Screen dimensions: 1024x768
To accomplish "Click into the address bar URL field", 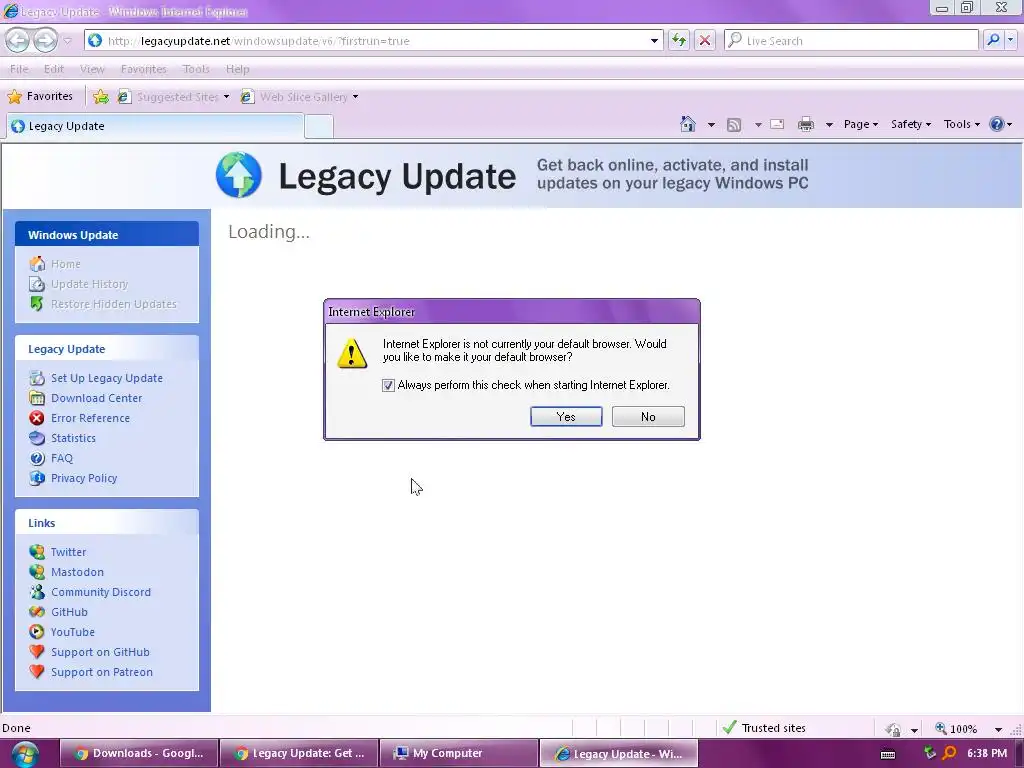I will 372,40.
